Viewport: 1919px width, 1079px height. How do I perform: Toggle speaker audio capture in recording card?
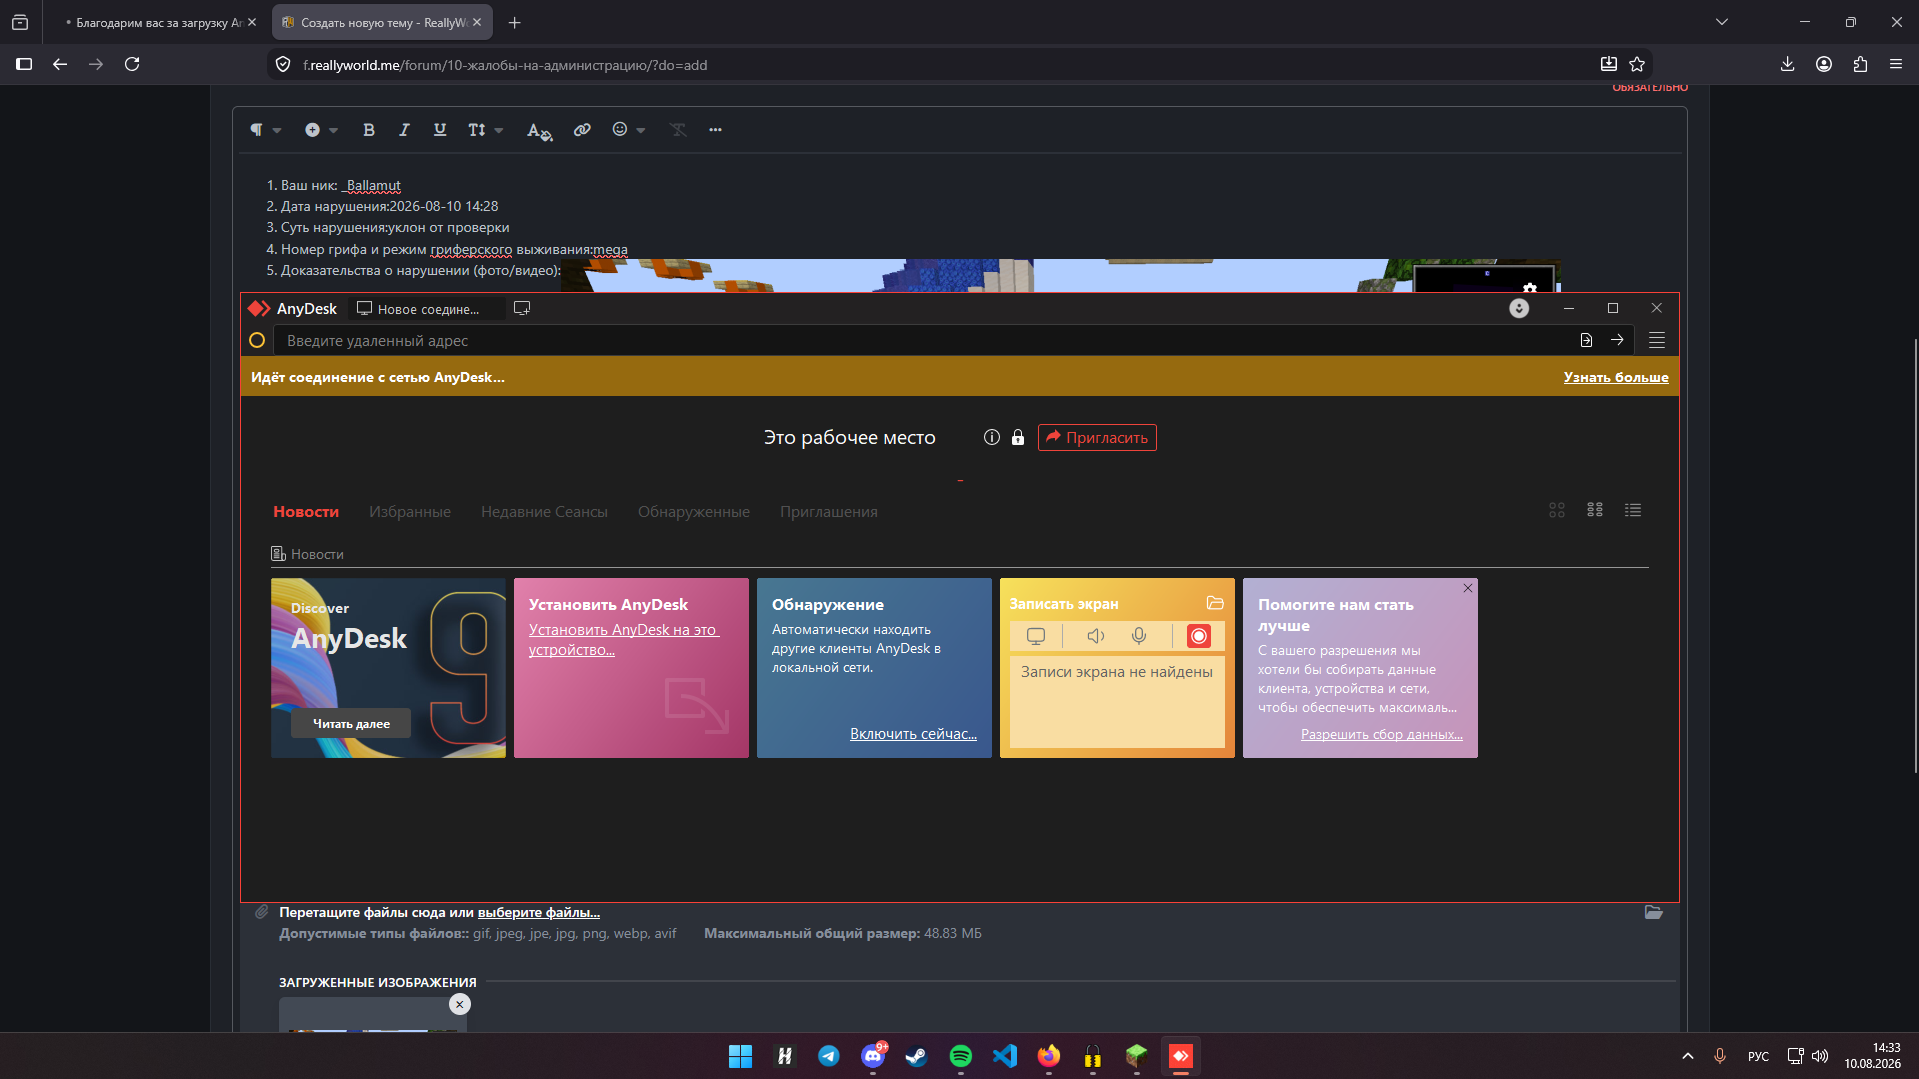(1096, 636)
